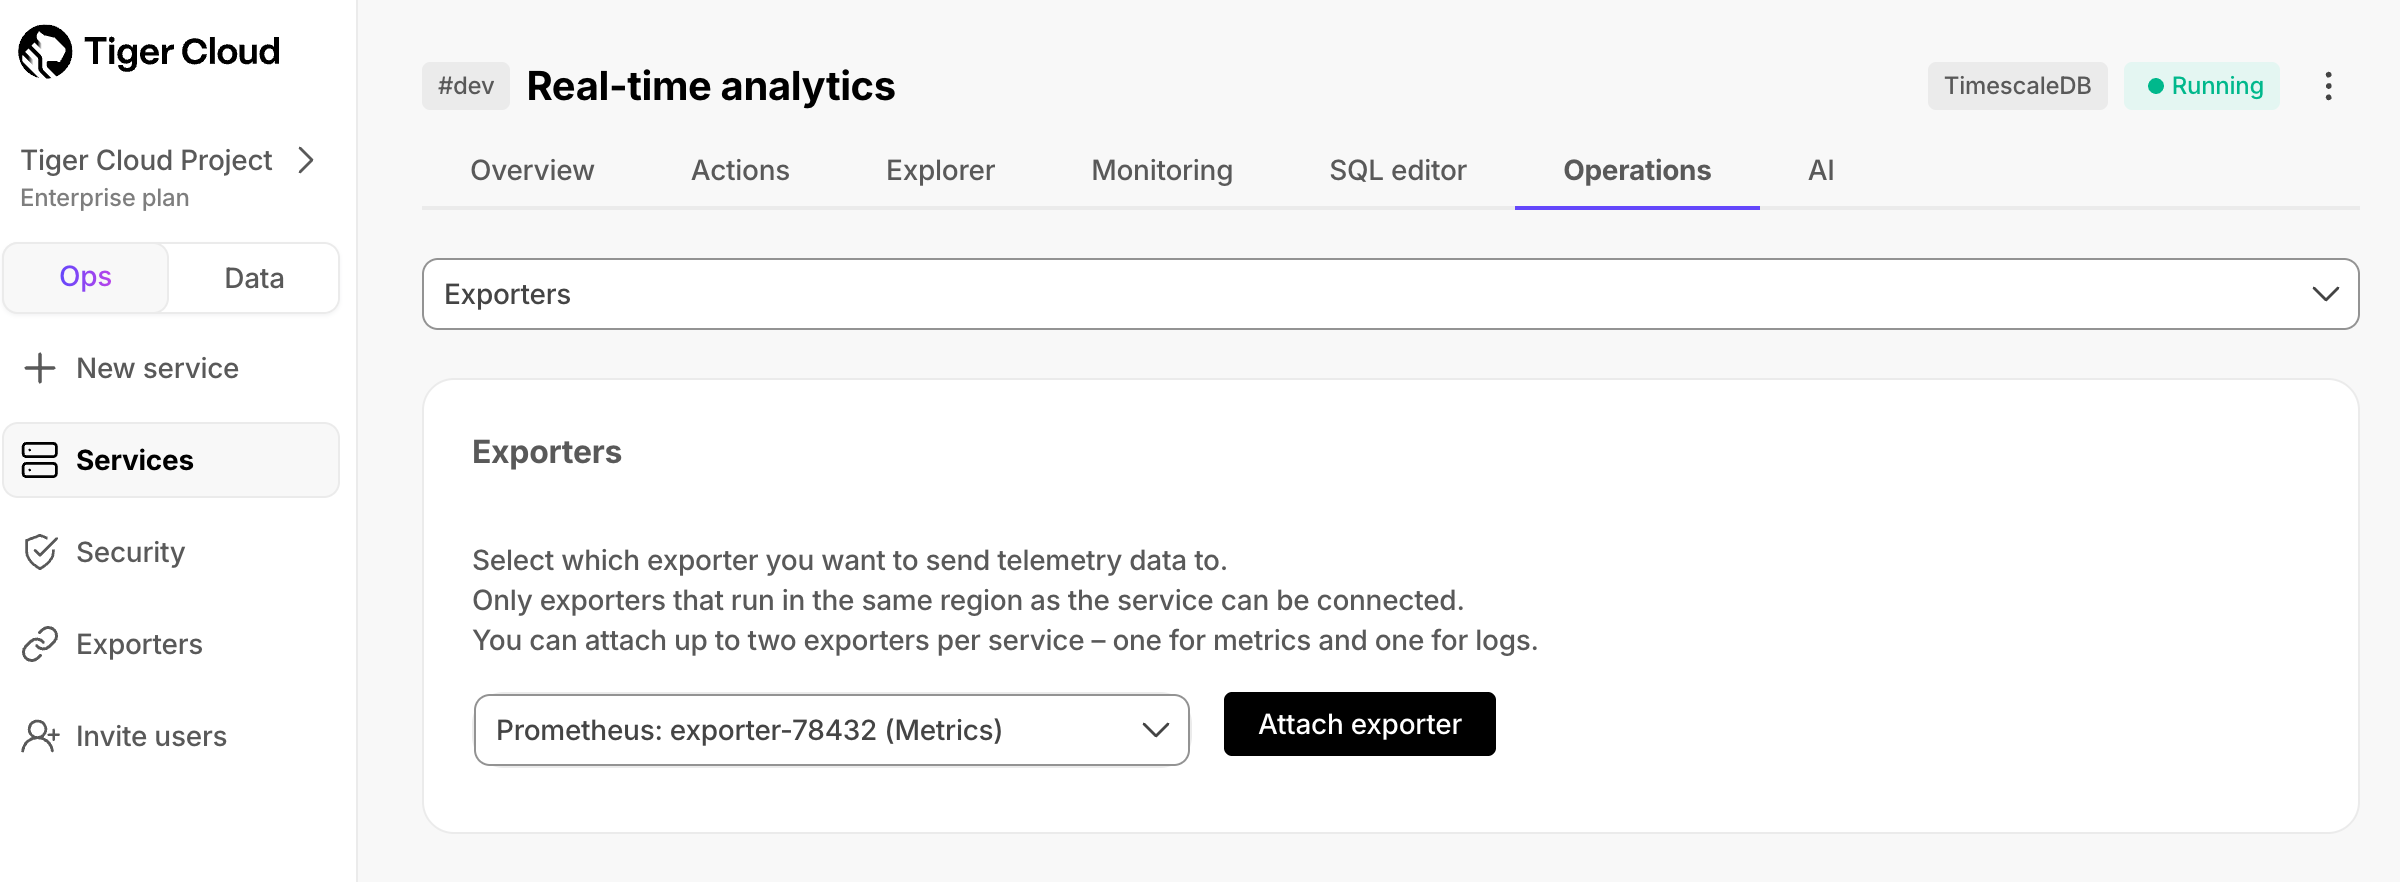This screenshot has width=2400, height=882.
Task: Switch to the Actions tab
Action: click(740, 170)
